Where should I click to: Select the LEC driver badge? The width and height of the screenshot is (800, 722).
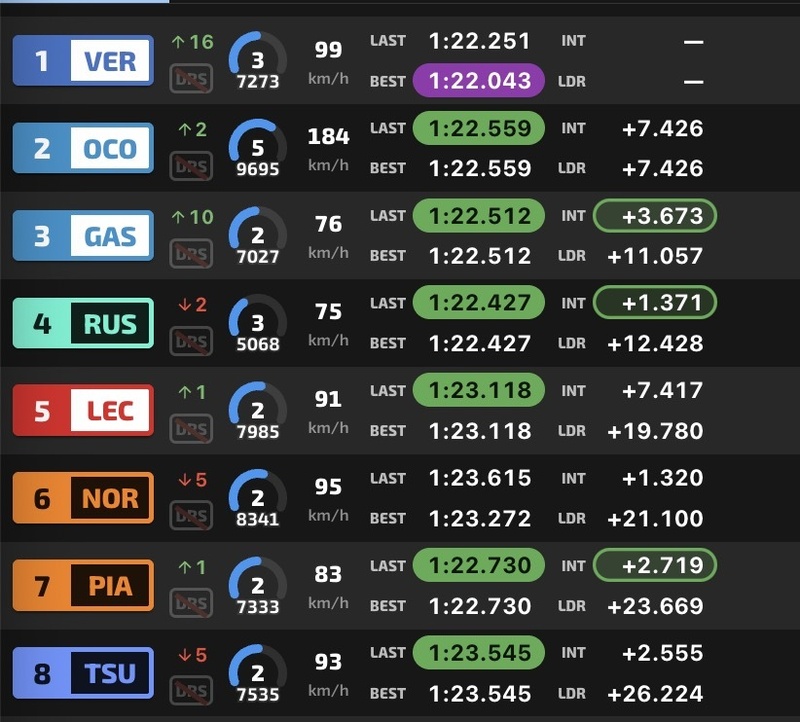(83, 411)
